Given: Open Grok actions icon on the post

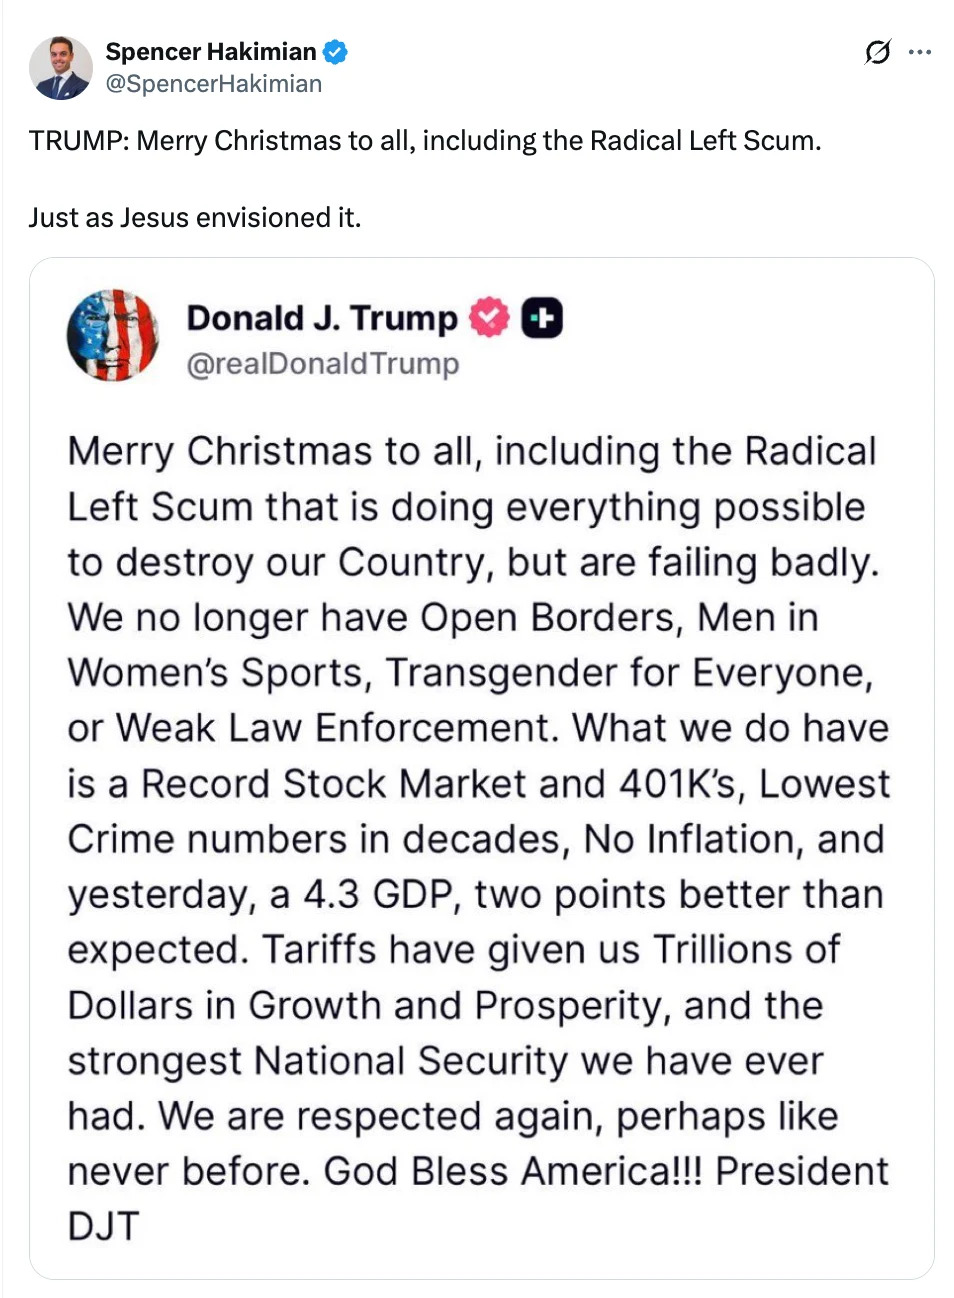Looking at the screenshot, I should [x=877, y=52].
